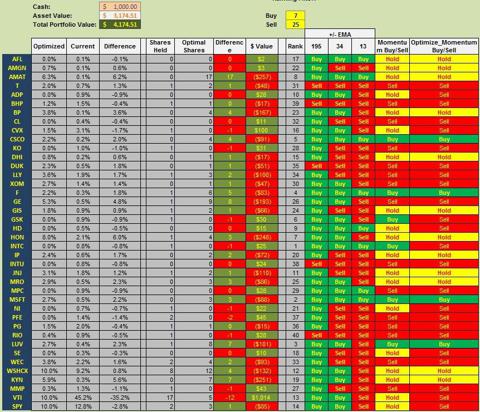The width and height of the screenshot is (480, 412).
Task: Select VTI's 45.2% Current cell
Action: pos(83,398)
